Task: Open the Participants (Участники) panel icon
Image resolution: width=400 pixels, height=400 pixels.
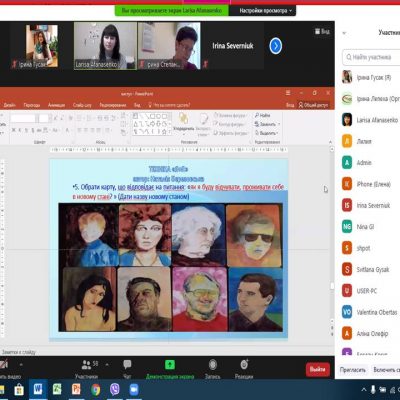Action: (x=87, y=365)
